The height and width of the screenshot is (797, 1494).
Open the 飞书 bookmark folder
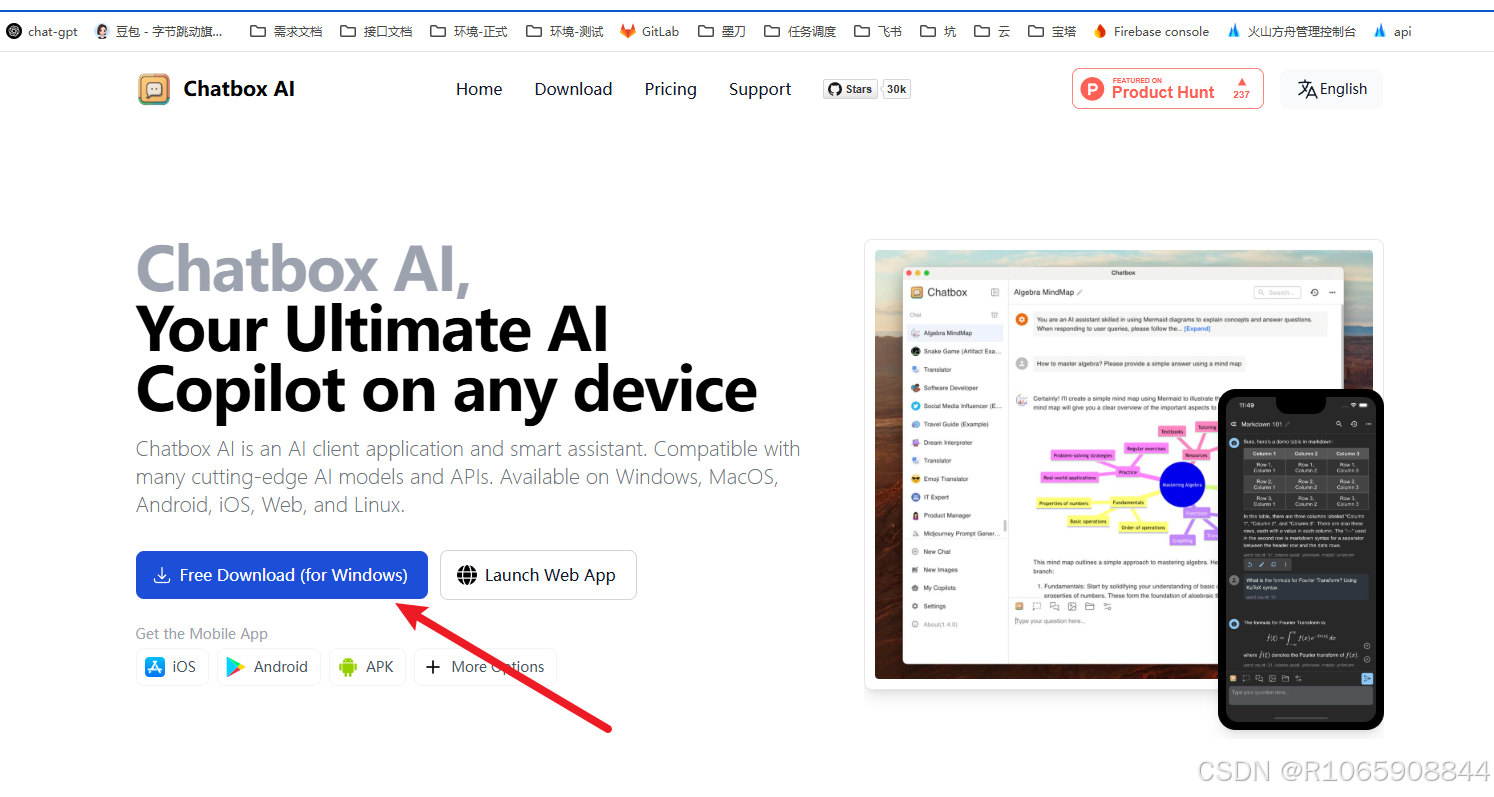[x=878, y=31]
